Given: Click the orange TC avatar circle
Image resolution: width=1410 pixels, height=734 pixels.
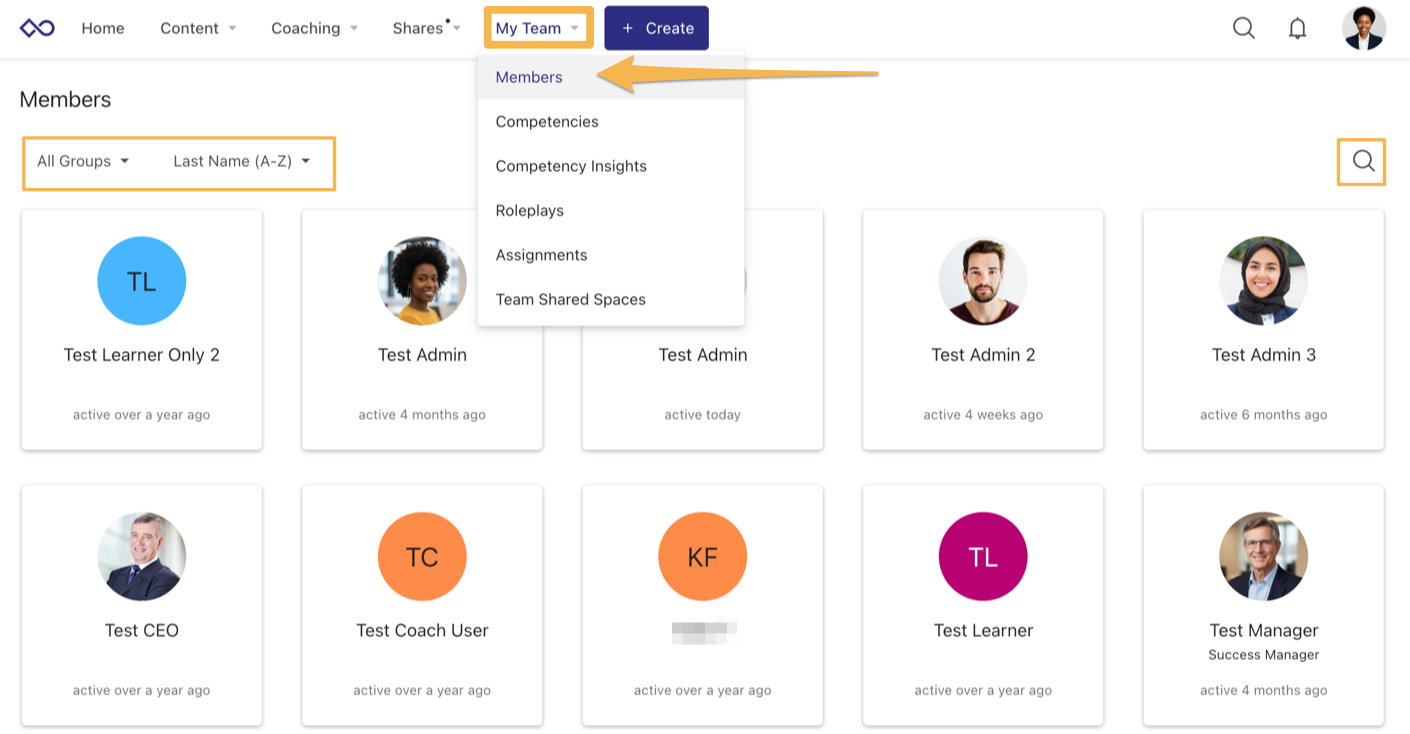Looking at the screenshot, I should (422, 557).
